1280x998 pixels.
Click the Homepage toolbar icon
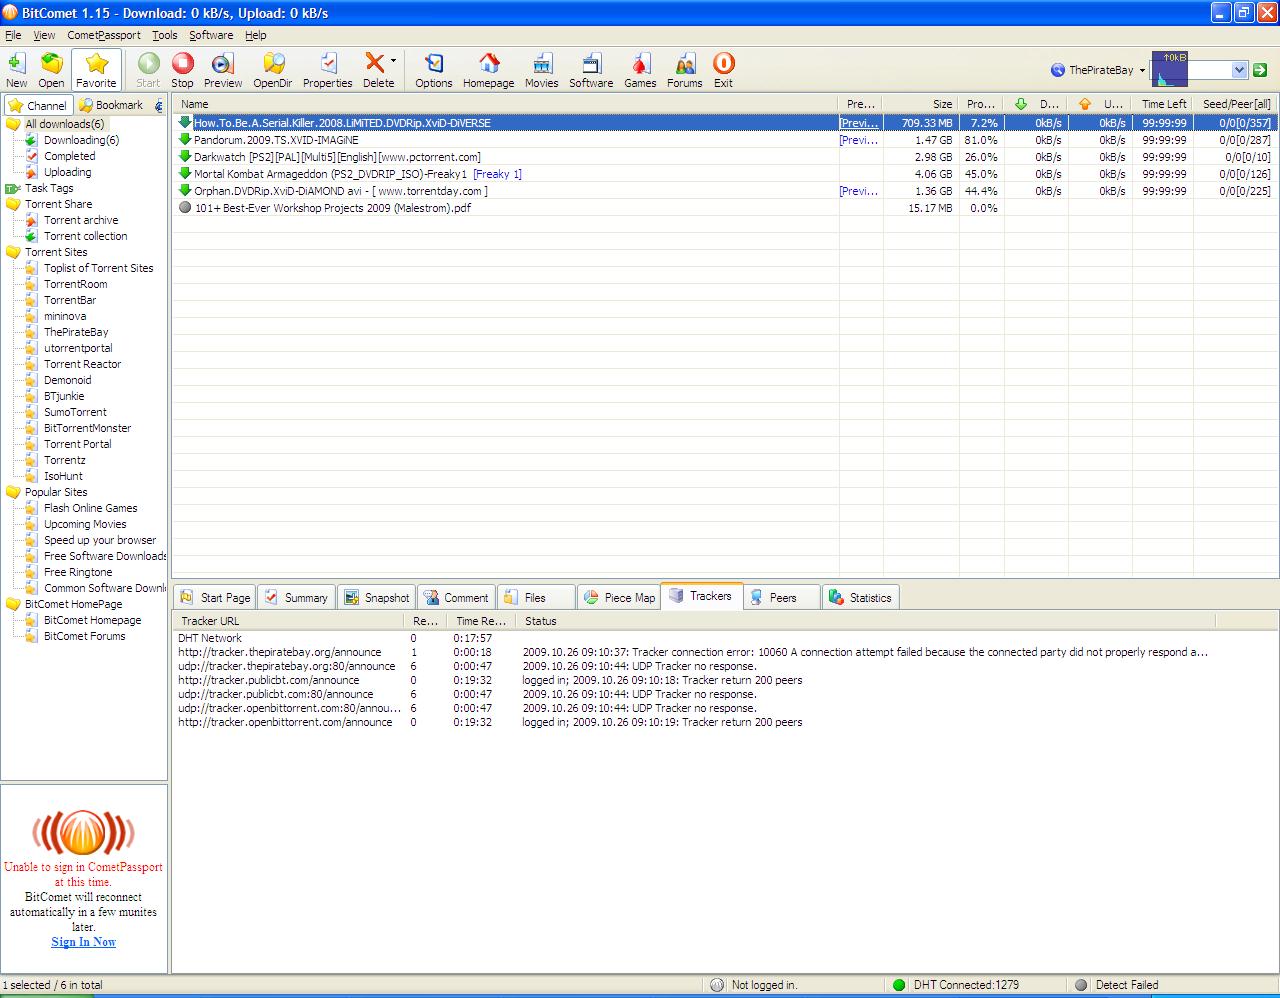[x=488, y=70]
